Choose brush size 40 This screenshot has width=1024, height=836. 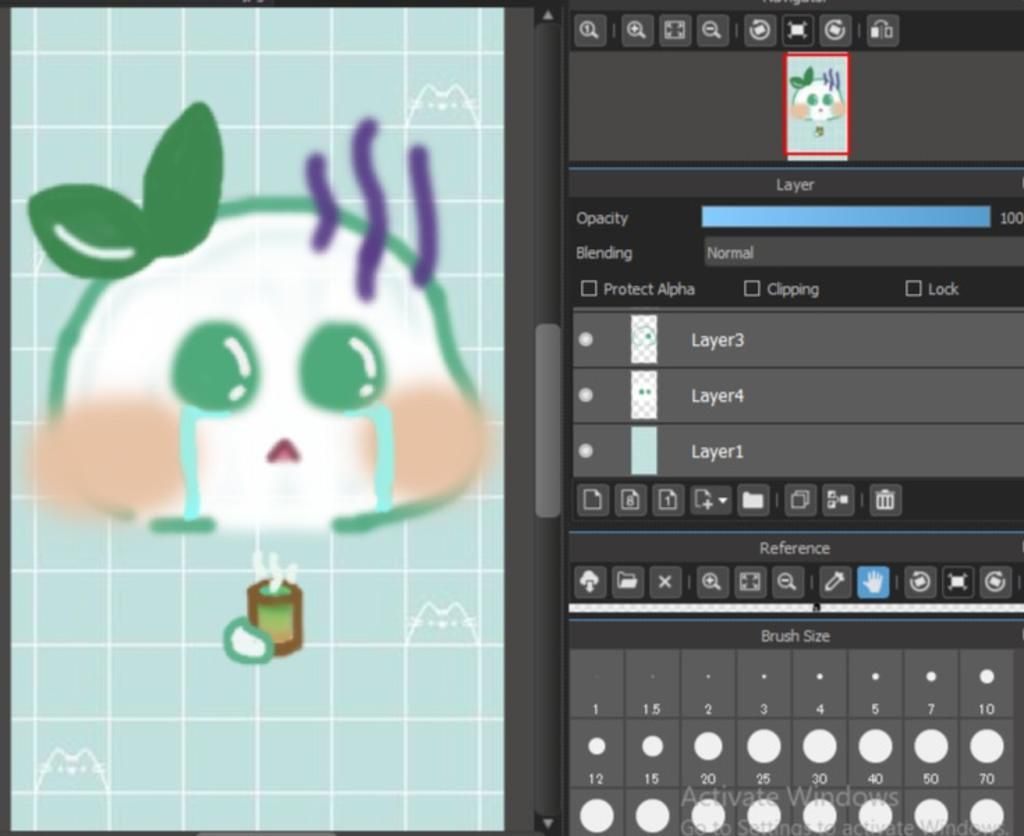[875, 755]
